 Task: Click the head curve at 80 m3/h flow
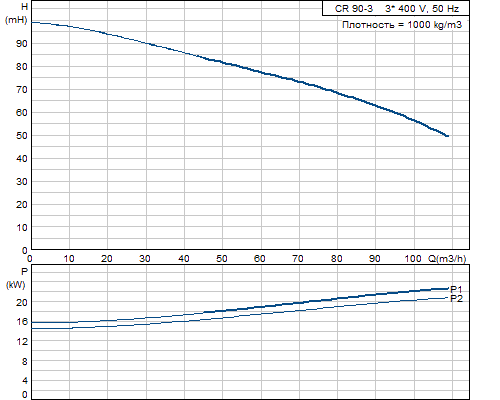point(337,93)
